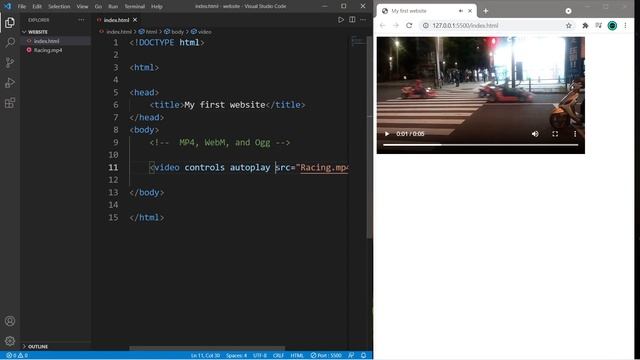Mute the My first website tab audio
The width and height of the screenshot is (640, 360).
coord(461,11)
